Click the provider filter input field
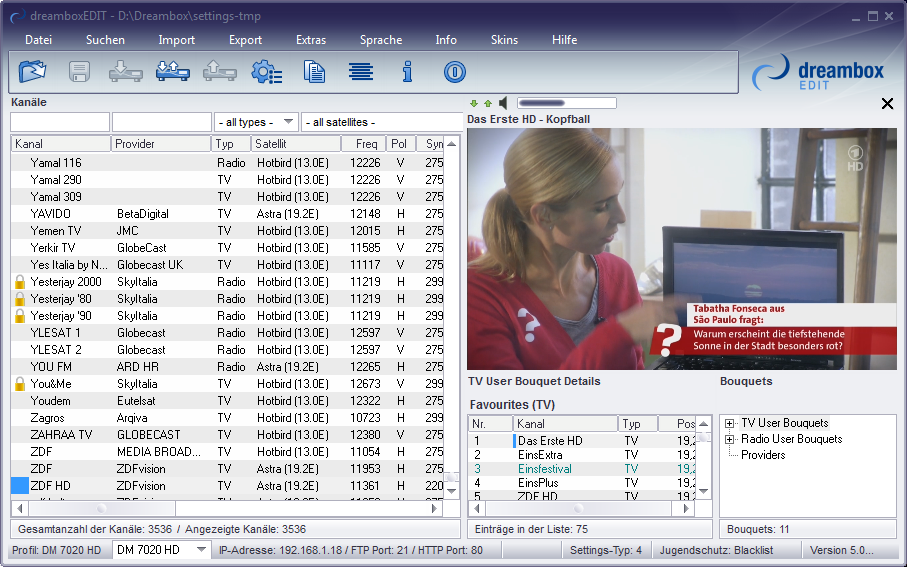This screenshot has width=907, height=567. (x=161, y=122)
